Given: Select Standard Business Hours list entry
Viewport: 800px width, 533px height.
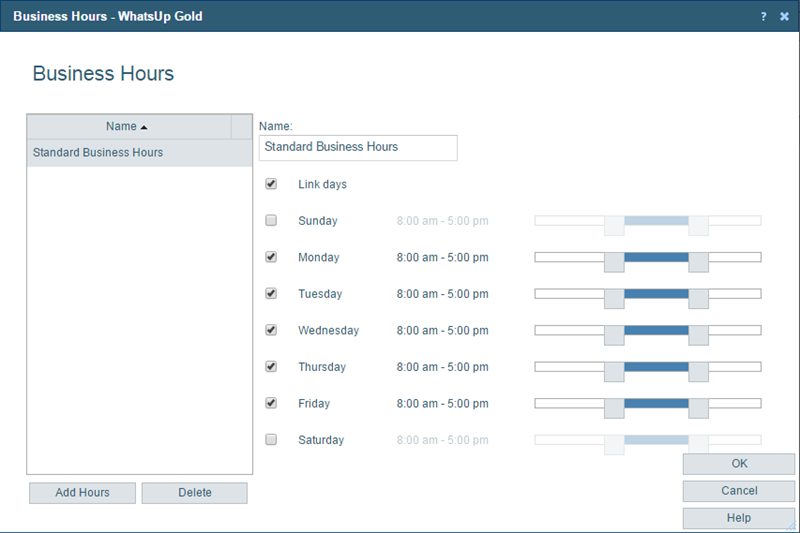Looking at the screenshot, I should click(98, 153).
